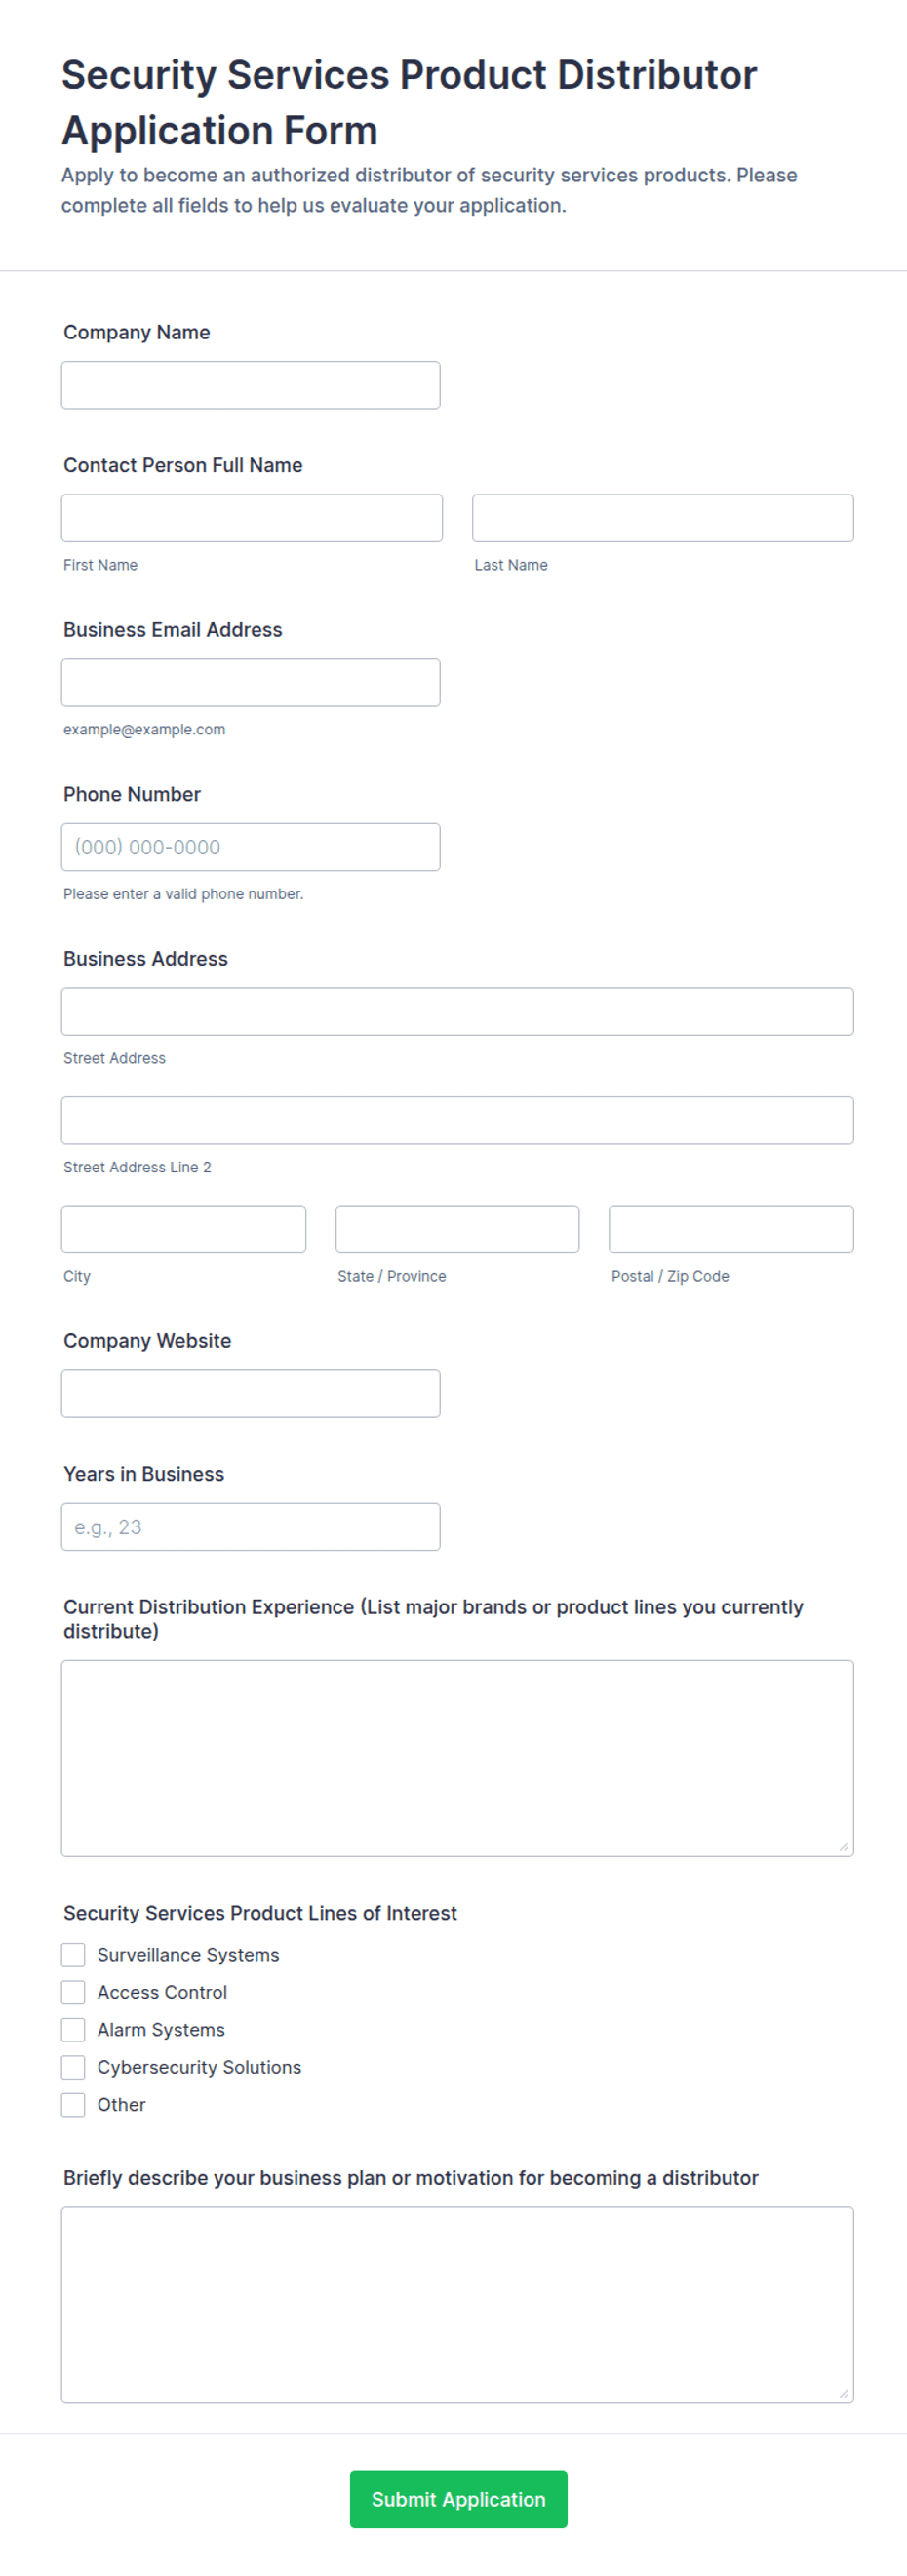Click the Company Name input field
The width and height of the screenshot is (907, 2576).
click(250, 385)
